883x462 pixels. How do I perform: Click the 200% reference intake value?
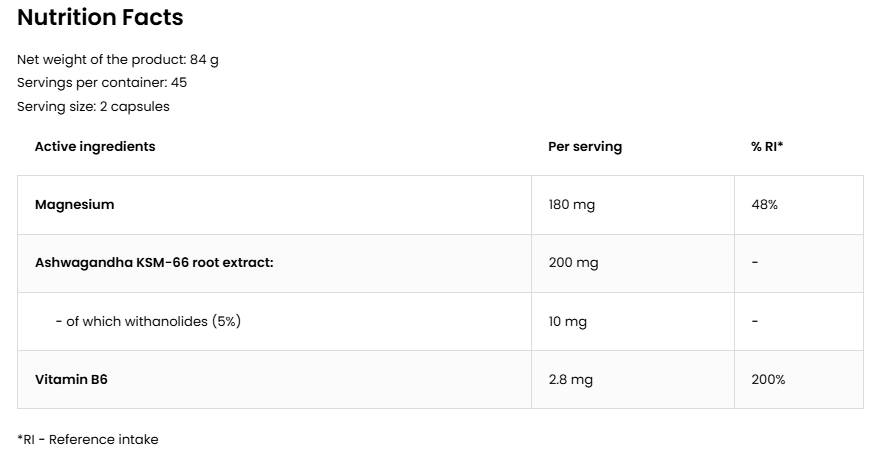pos(768,379)
